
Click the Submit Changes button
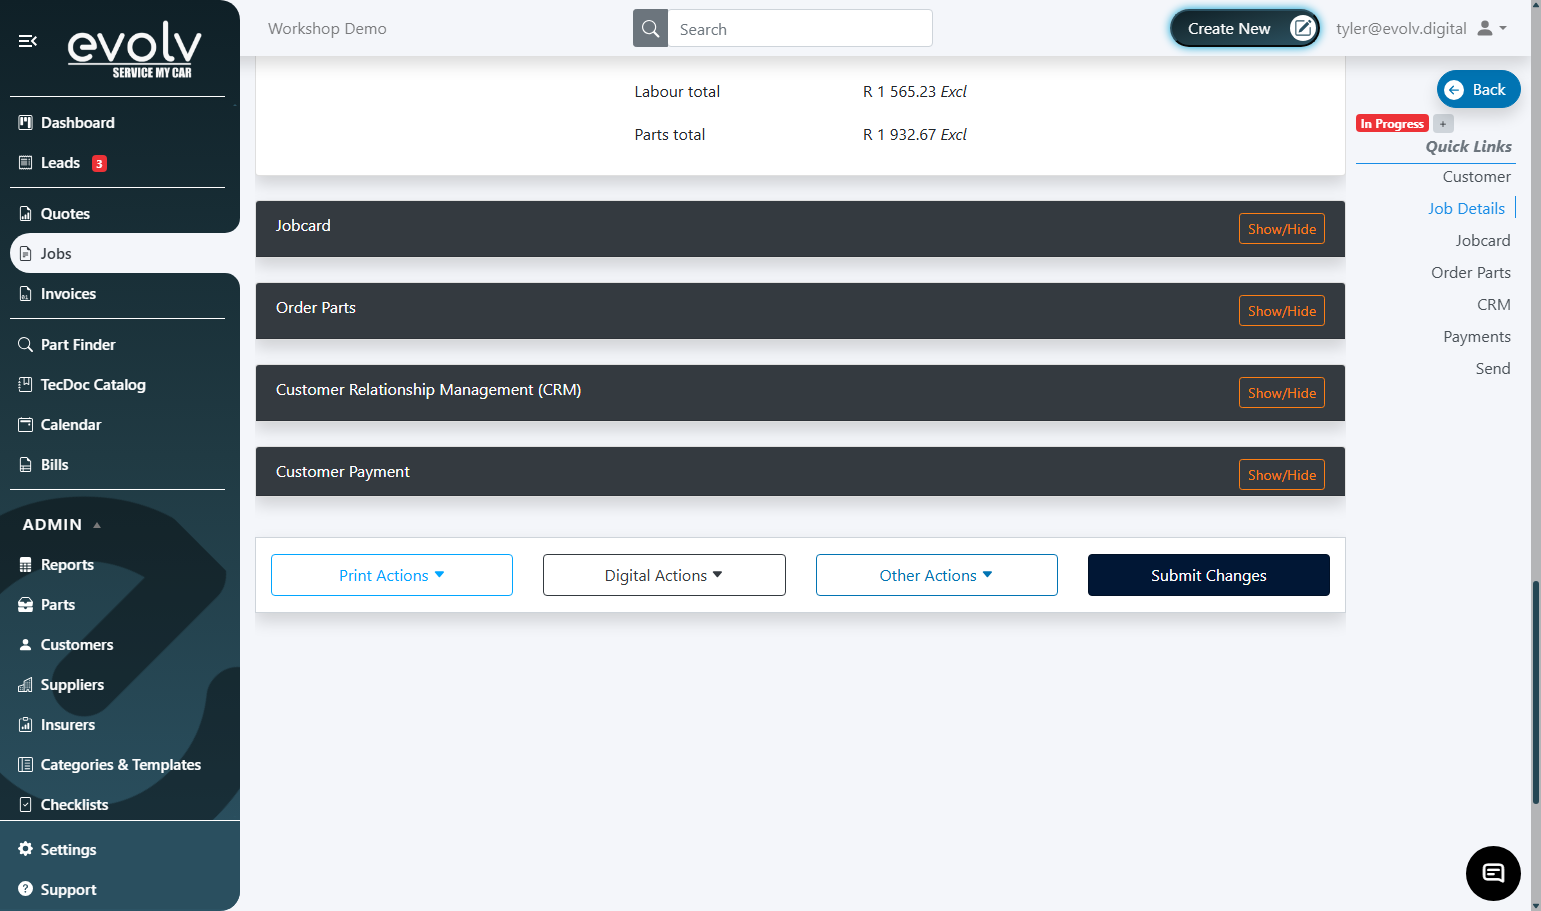coord(1209,575)
